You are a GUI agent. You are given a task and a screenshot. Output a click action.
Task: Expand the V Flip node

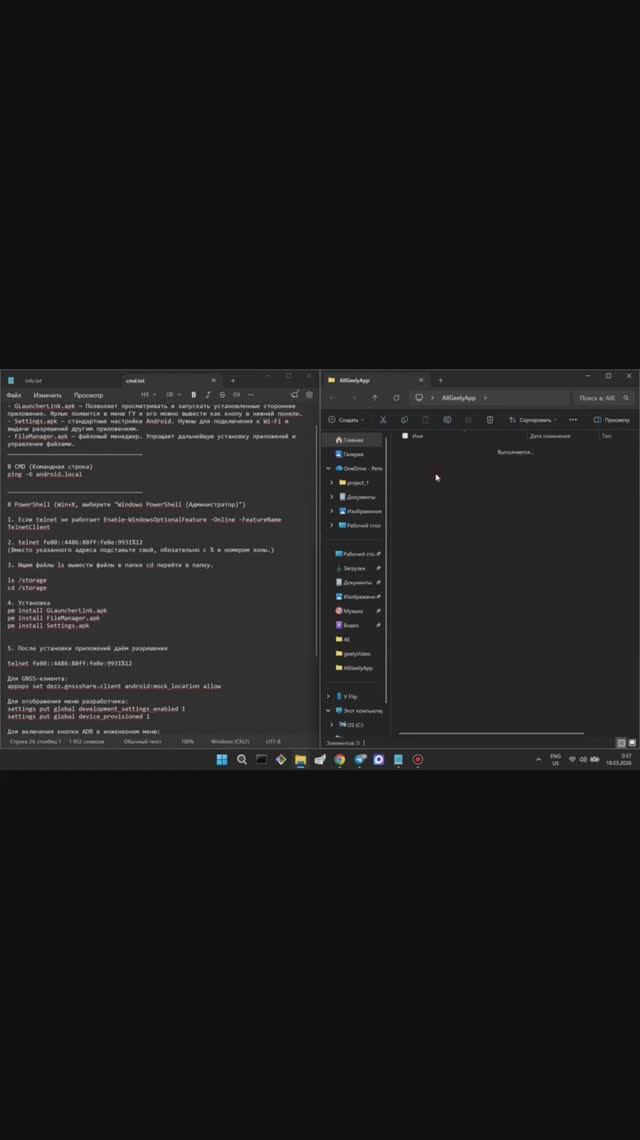click(x=328, y=696)
